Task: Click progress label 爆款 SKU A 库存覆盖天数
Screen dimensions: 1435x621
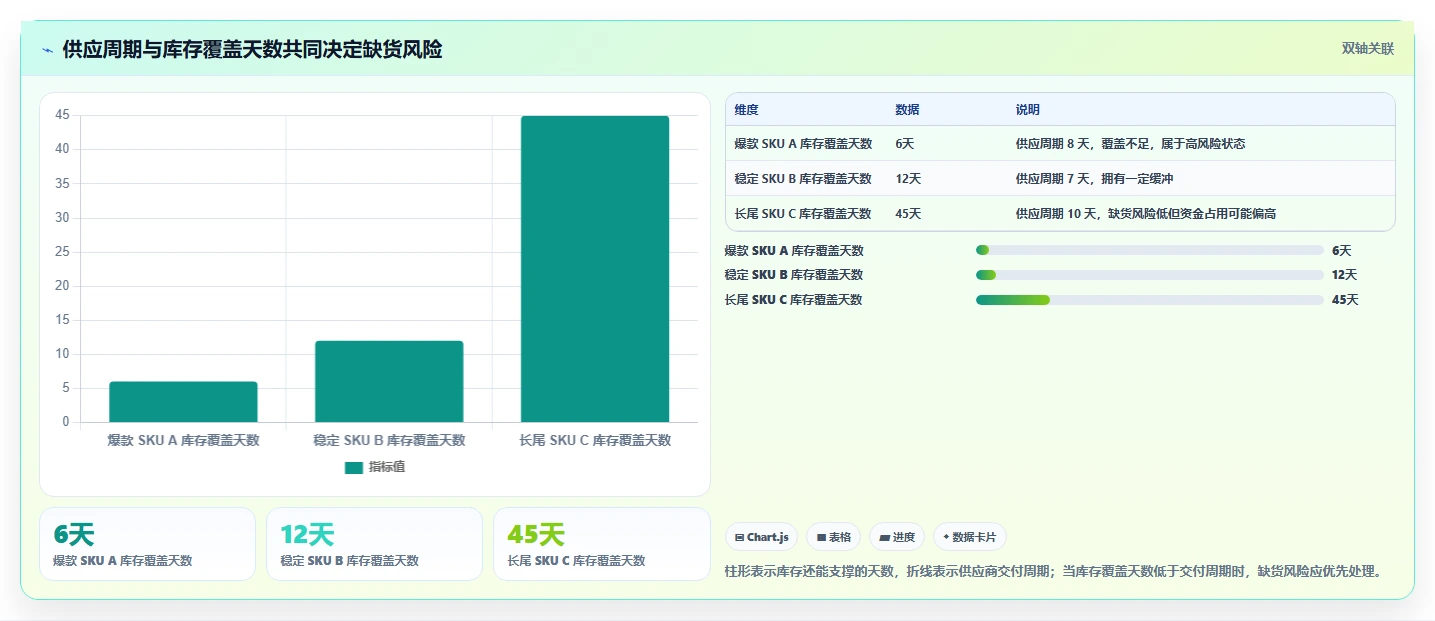Action: 794,251
